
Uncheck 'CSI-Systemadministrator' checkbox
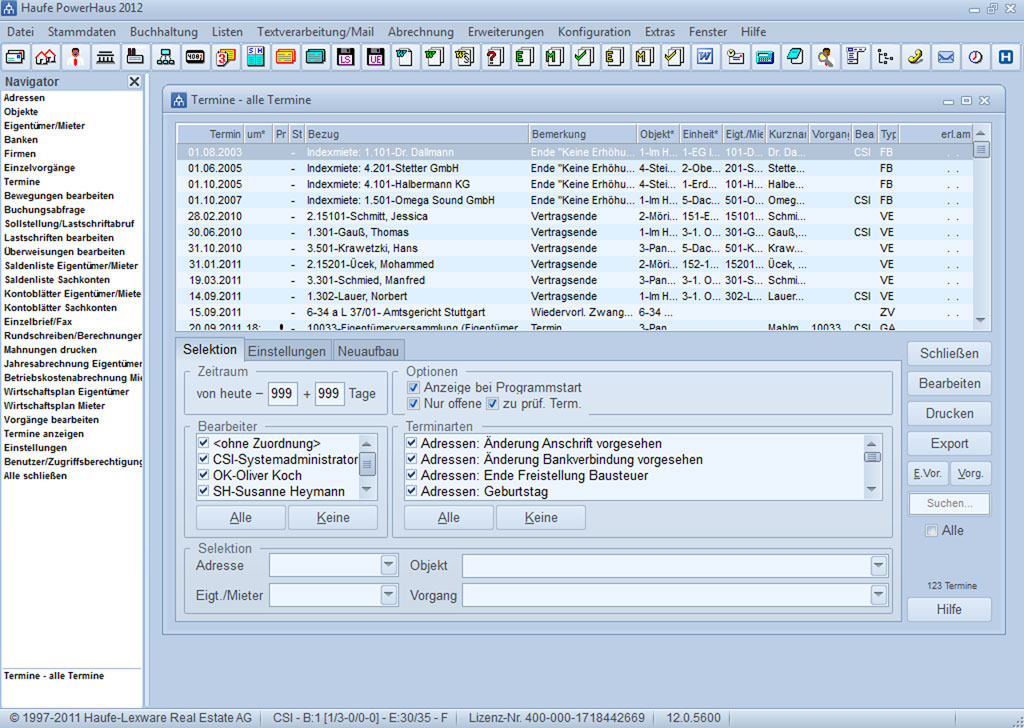click(x=203, y=459)
